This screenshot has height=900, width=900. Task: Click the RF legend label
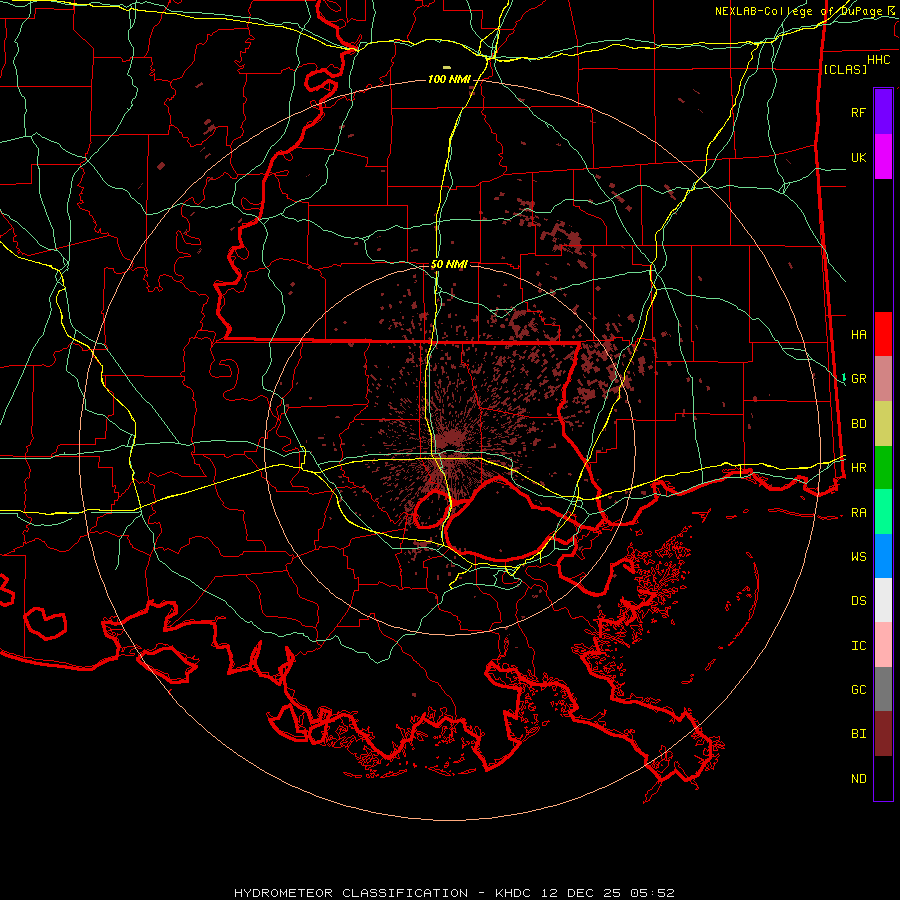tap(858, 112)
